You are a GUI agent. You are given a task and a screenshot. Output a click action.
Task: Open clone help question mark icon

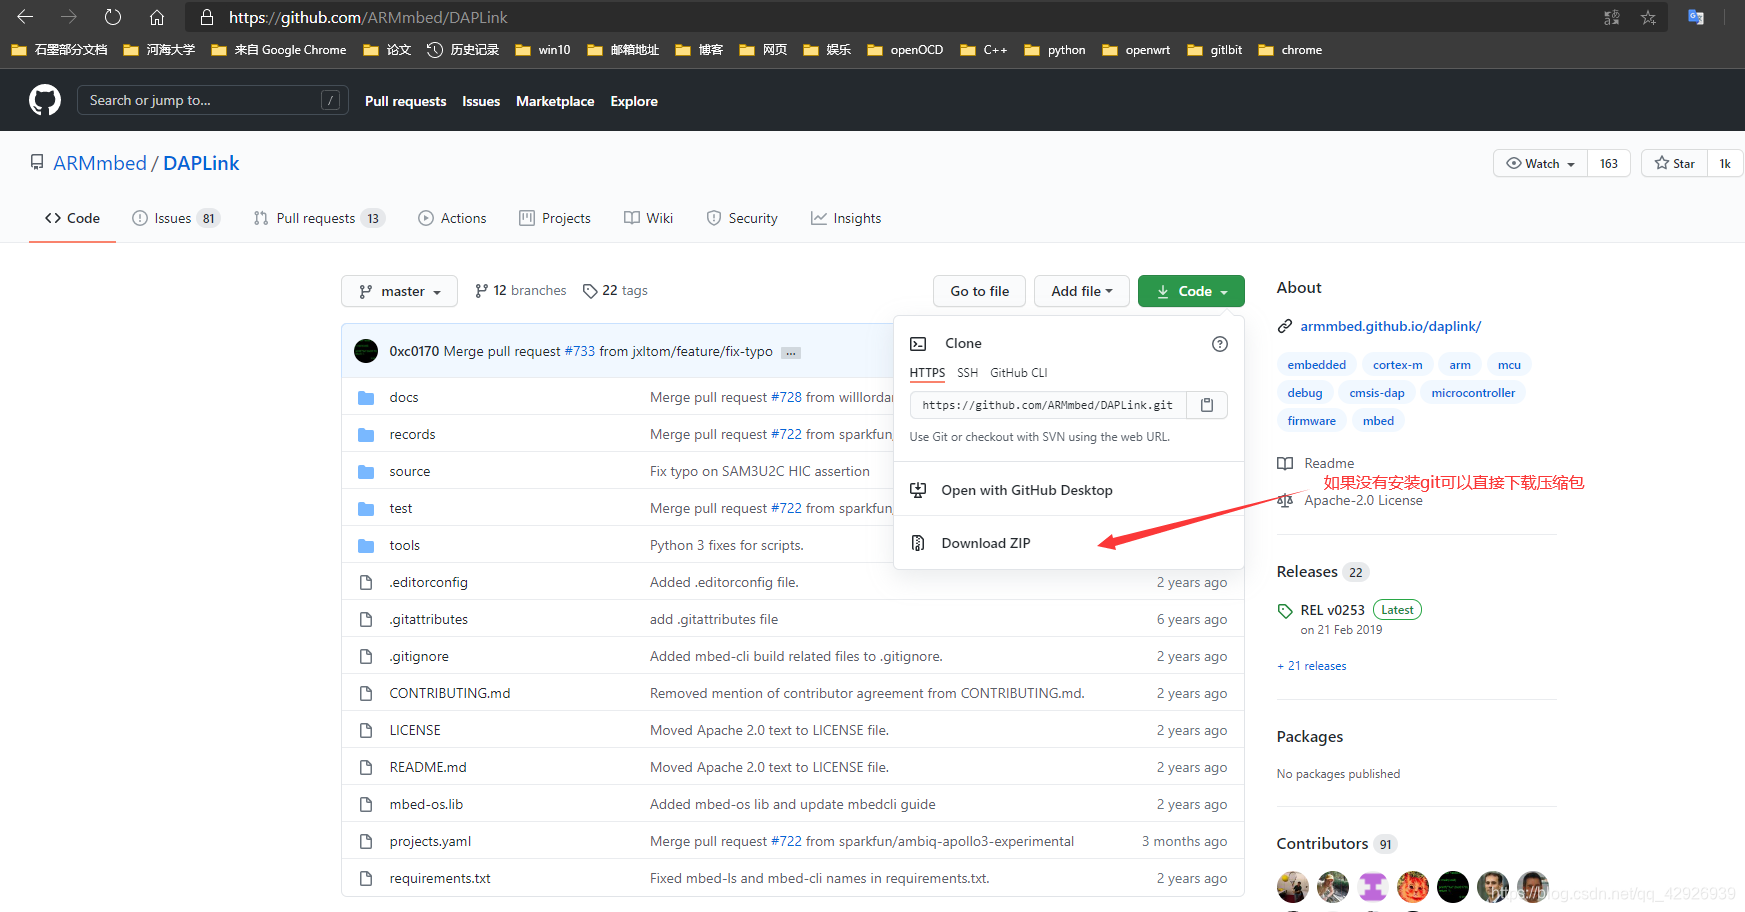(x=1220, y=344)
